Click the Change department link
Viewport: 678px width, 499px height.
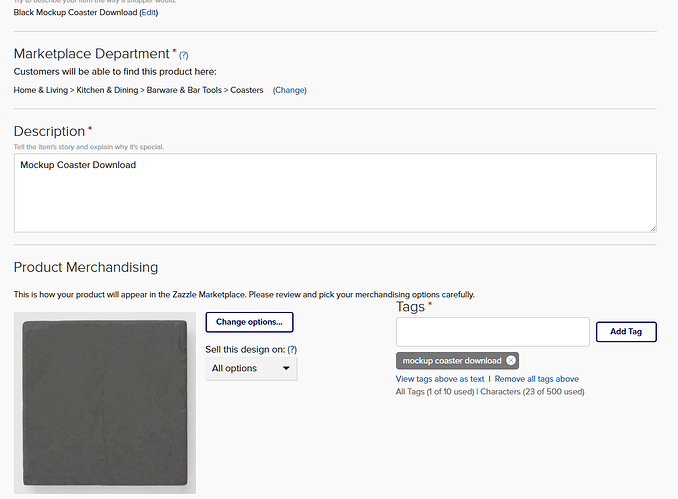tap(289, 90)
